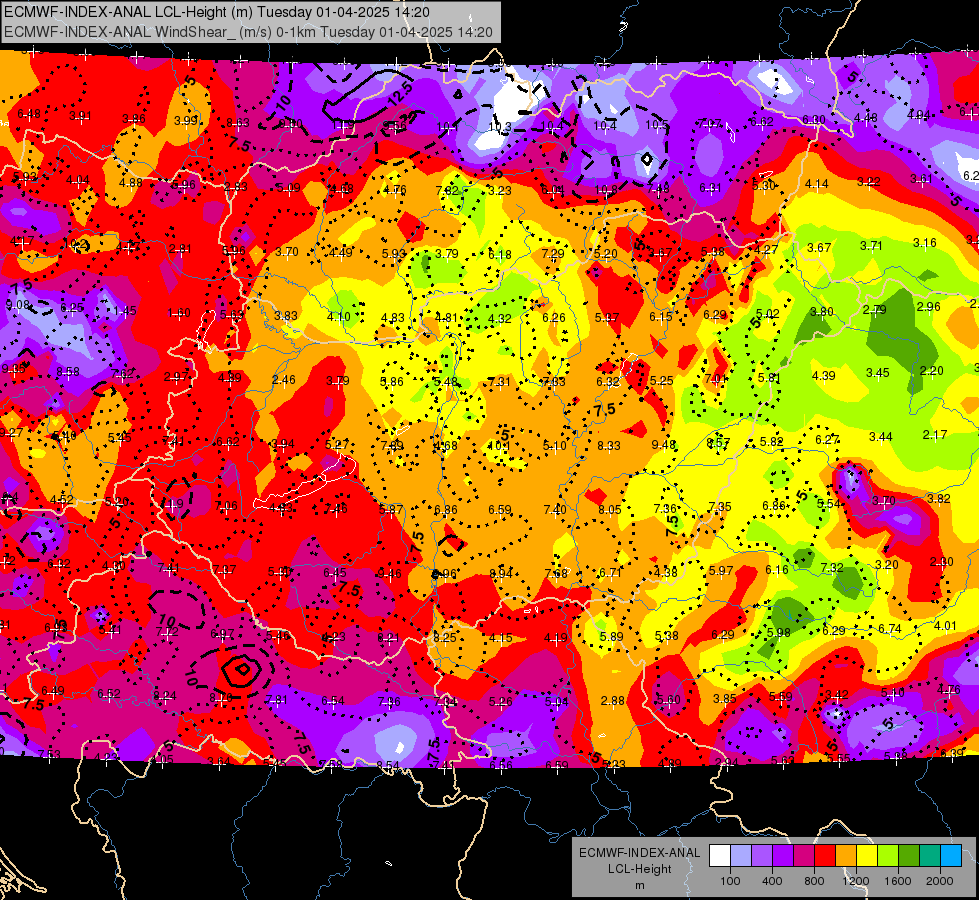This screenshot has width=979, height=900.
Task: Click the LCL-Height title line at top
Action: tap(216, 11)
